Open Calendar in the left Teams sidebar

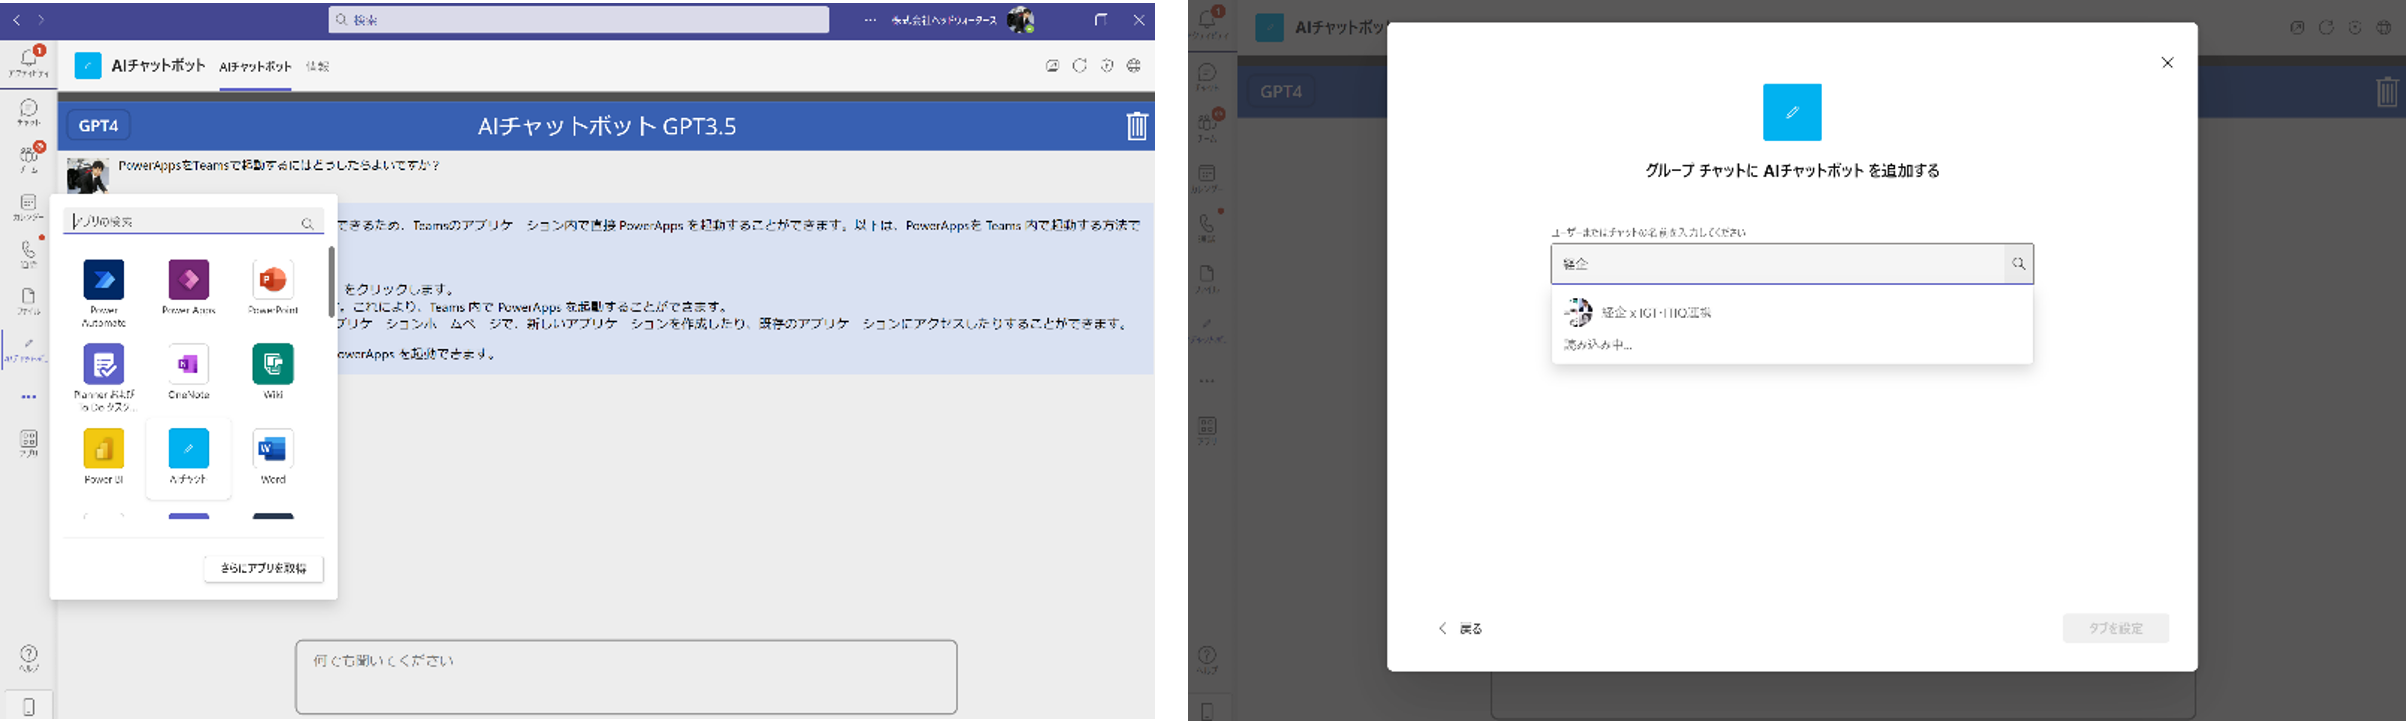[x=28, y=207]
